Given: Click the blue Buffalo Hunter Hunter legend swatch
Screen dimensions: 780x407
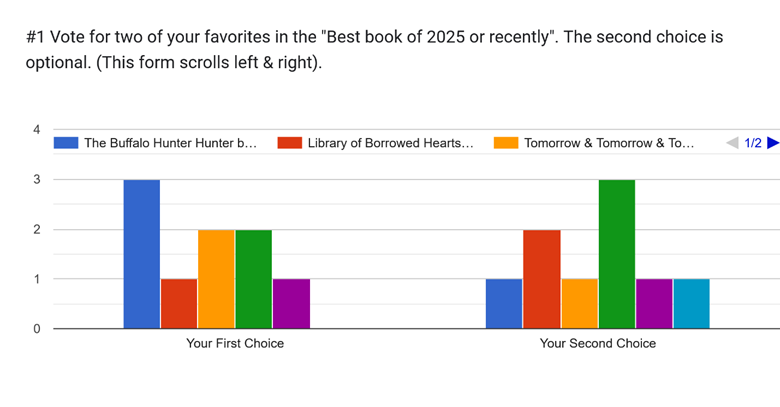Looking at the screenshot, I should tap(66, 143).
